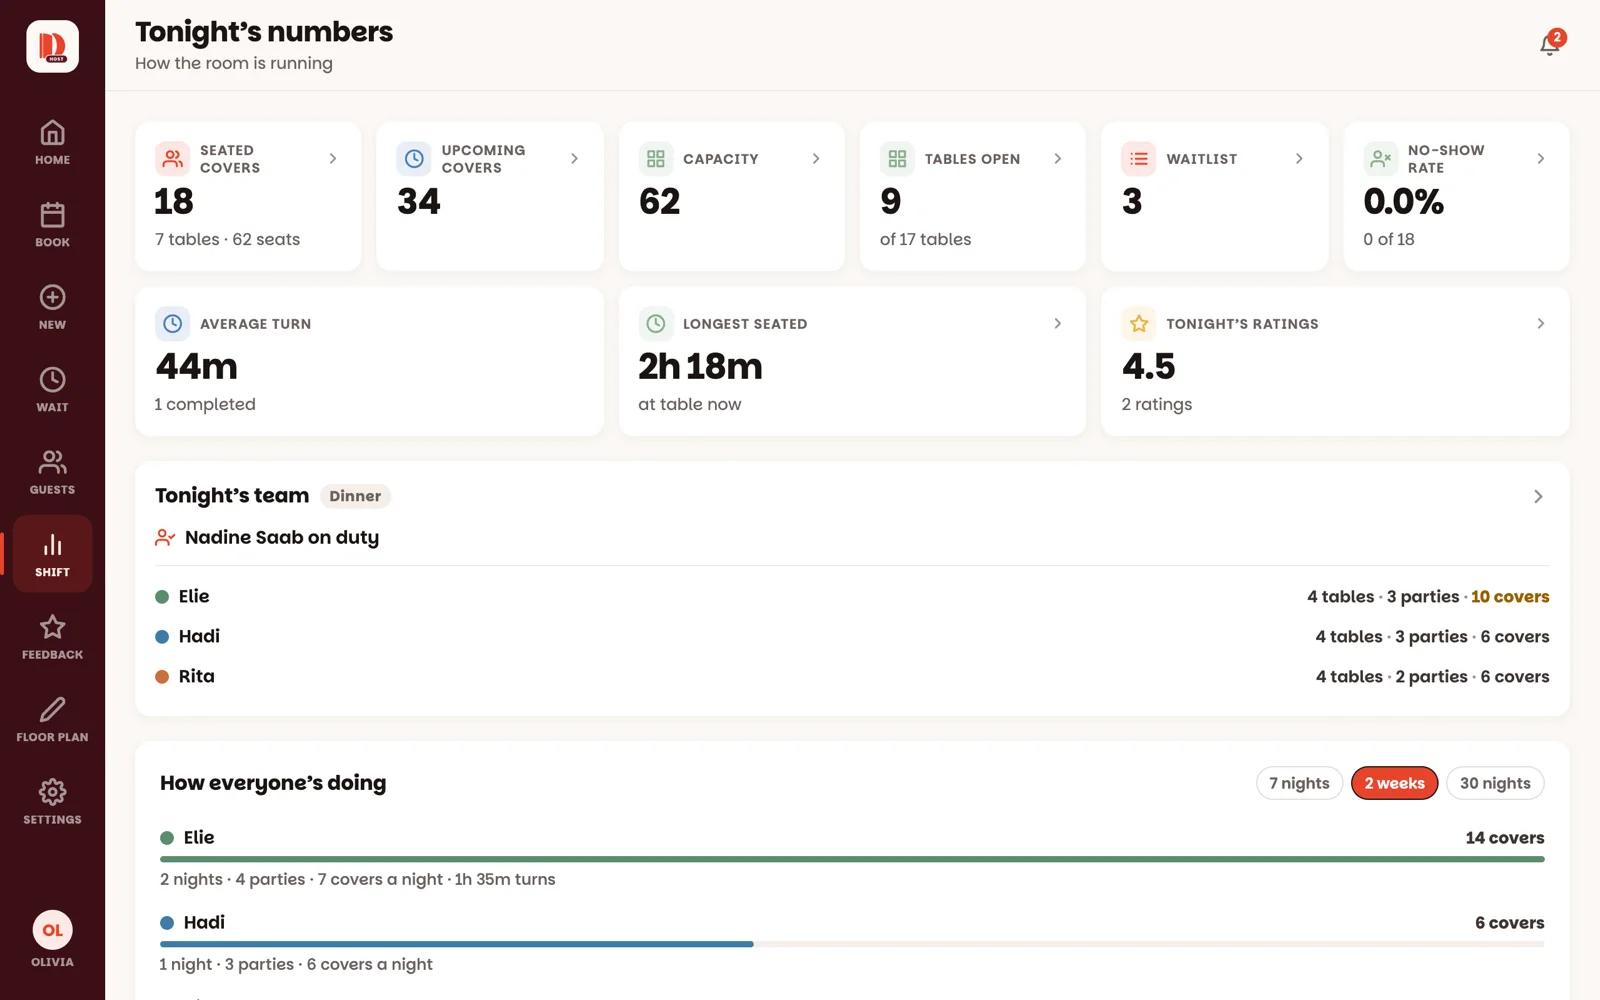This screenshot has width=1600, height=1000.
Task: Open the Guests section
Action: (52, 472)
